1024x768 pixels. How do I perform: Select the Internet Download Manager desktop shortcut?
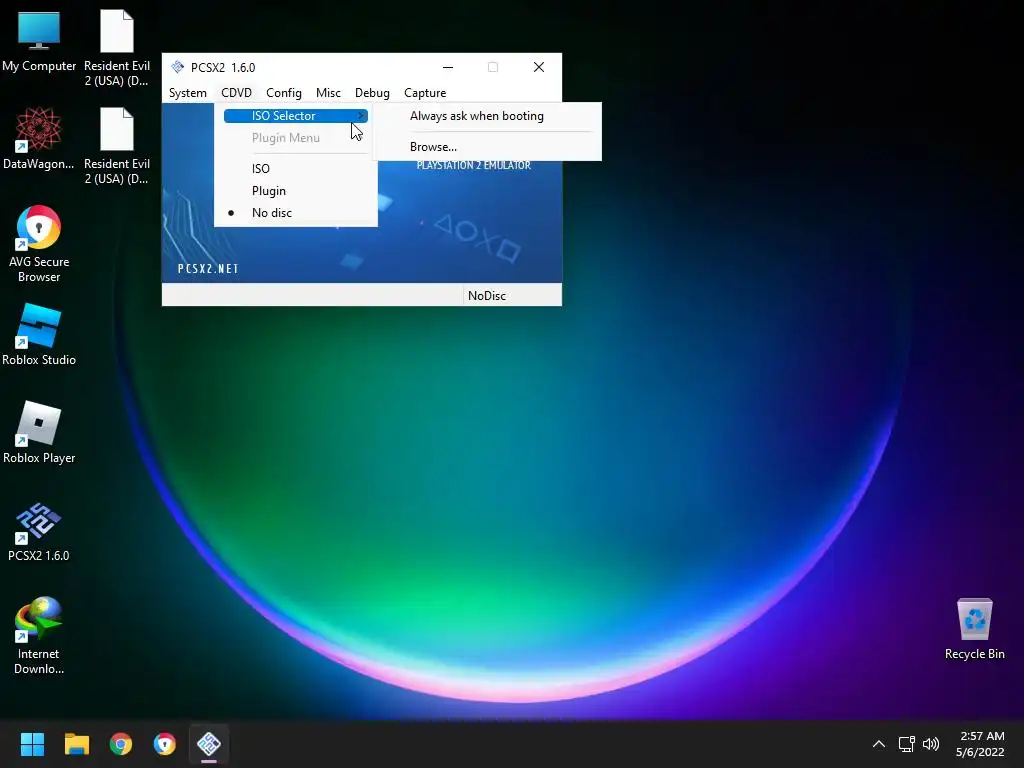(x=39, y=635)
